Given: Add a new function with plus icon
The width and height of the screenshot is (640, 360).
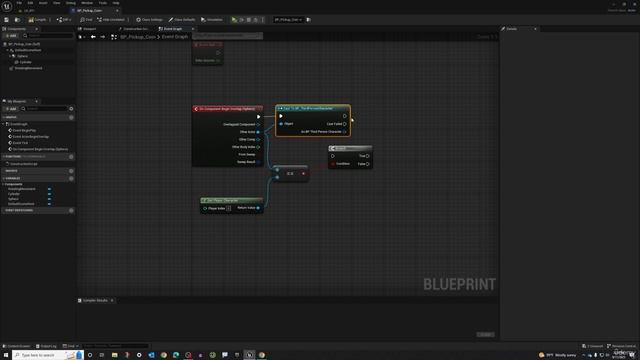Looking at the screenshot, I should 71,157.
